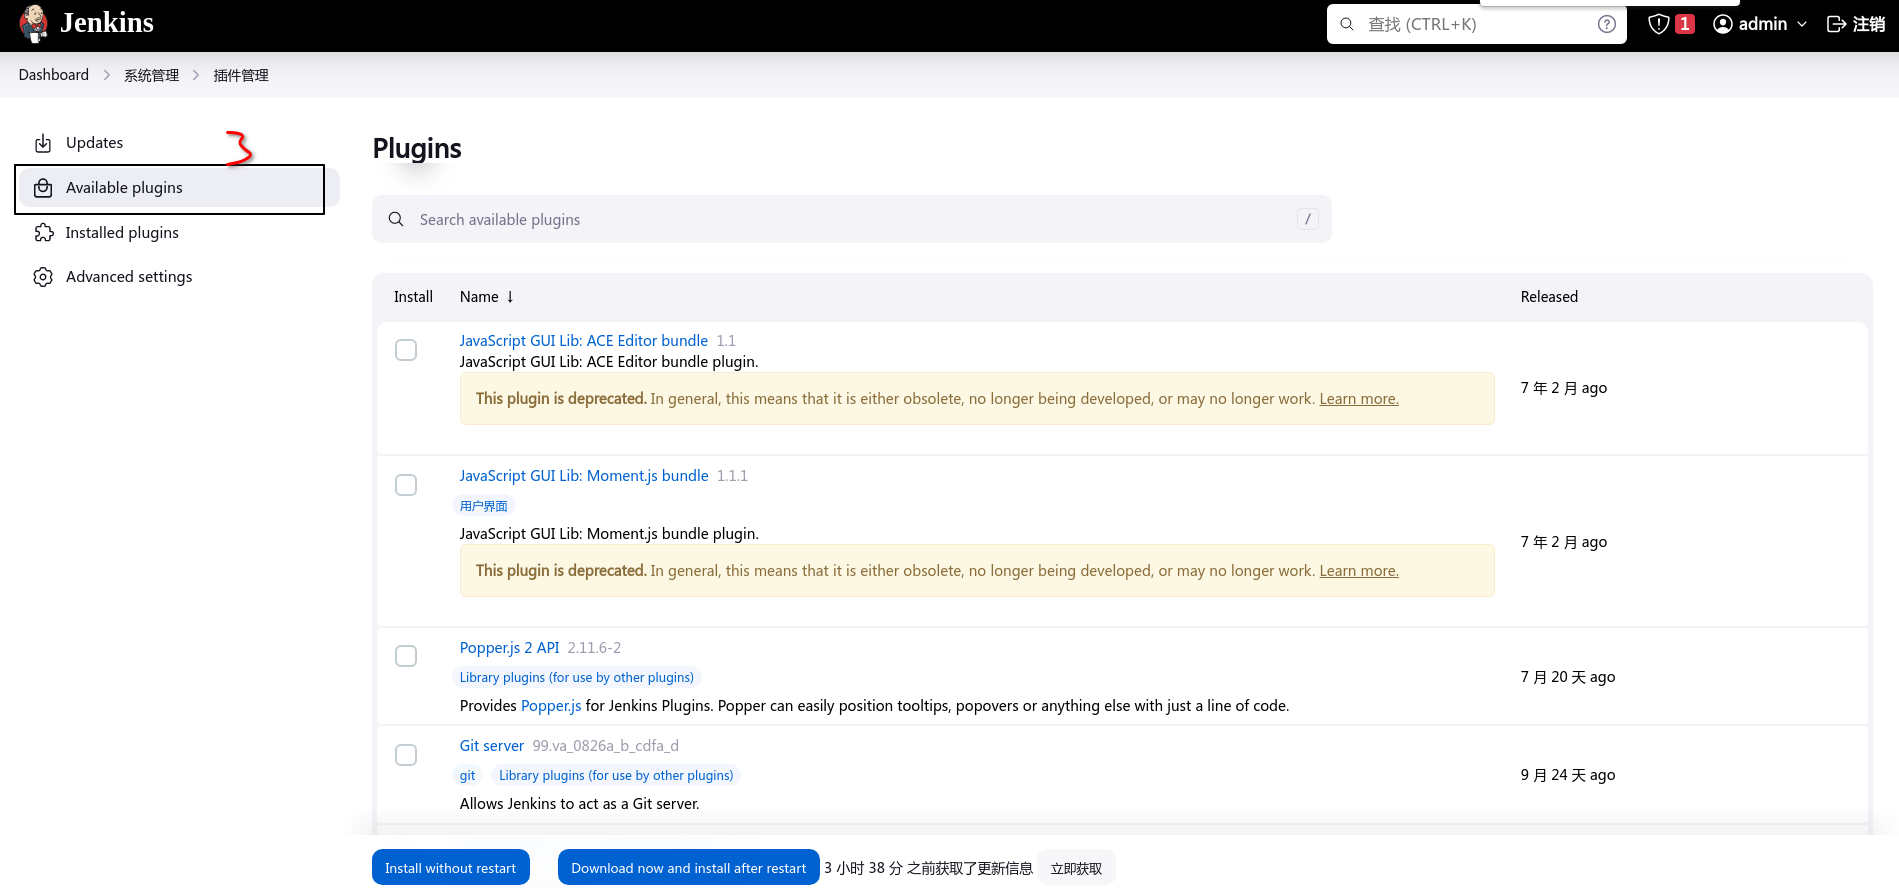The image size is (1899, 888).
Task: Click version text 2.11.6-2
Action: coord(594,648)
